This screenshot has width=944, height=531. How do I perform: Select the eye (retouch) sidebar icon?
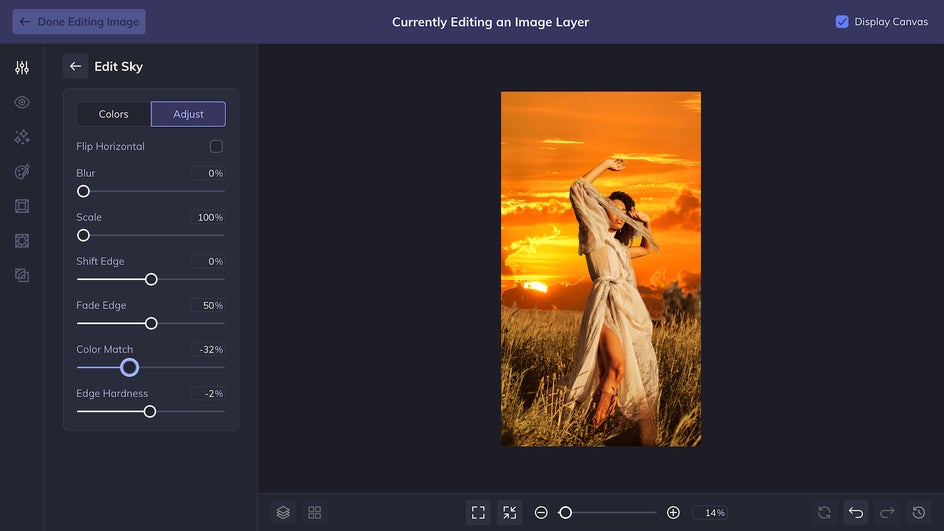(x=22, y=102)
